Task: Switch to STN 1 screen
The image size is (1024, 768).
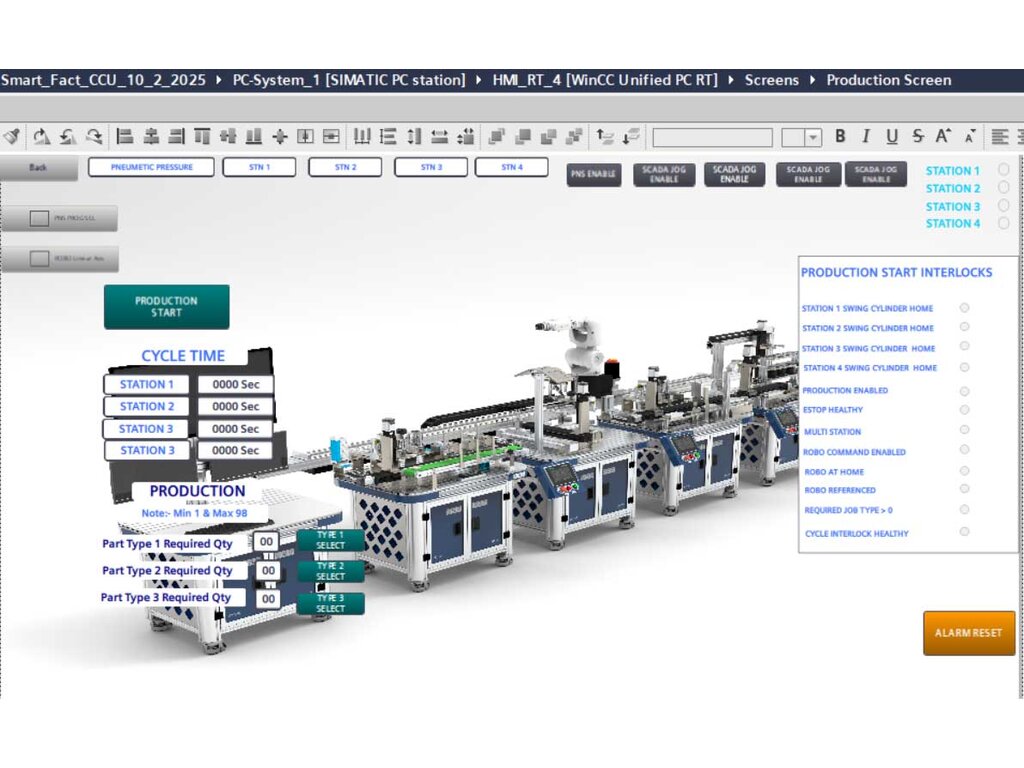Action: pos(259,167)
